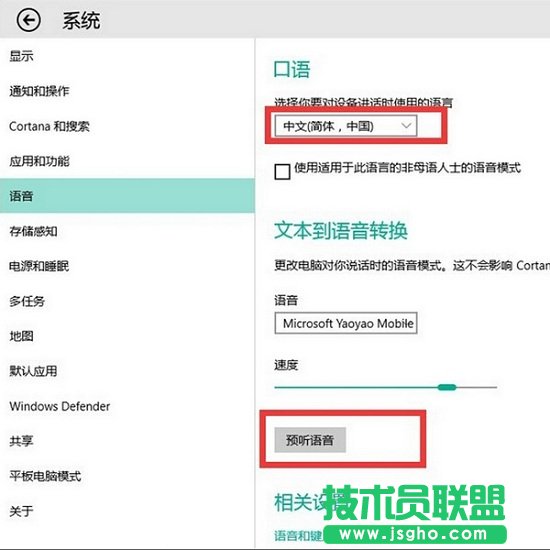This screenshot has height=550, width=550.
Task: Open 平板电脑模式 settings
Action: point(45,476)
